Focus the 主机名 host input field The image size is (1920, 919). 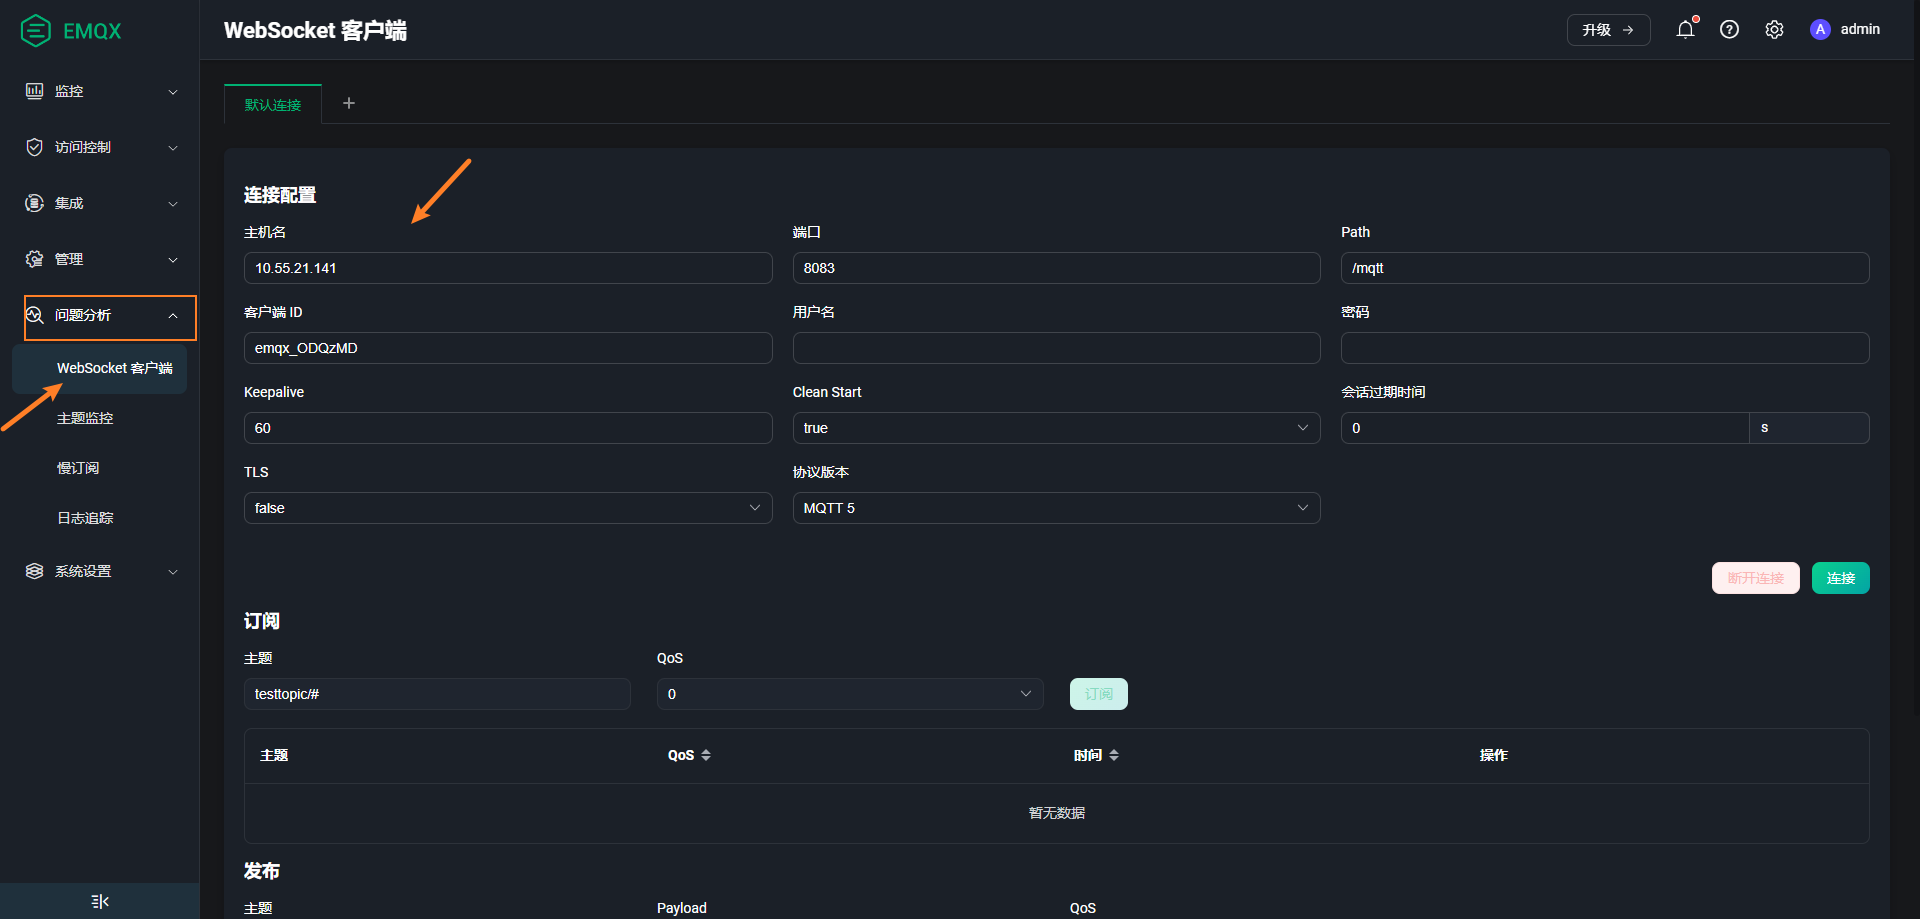[x=508, y=268]
